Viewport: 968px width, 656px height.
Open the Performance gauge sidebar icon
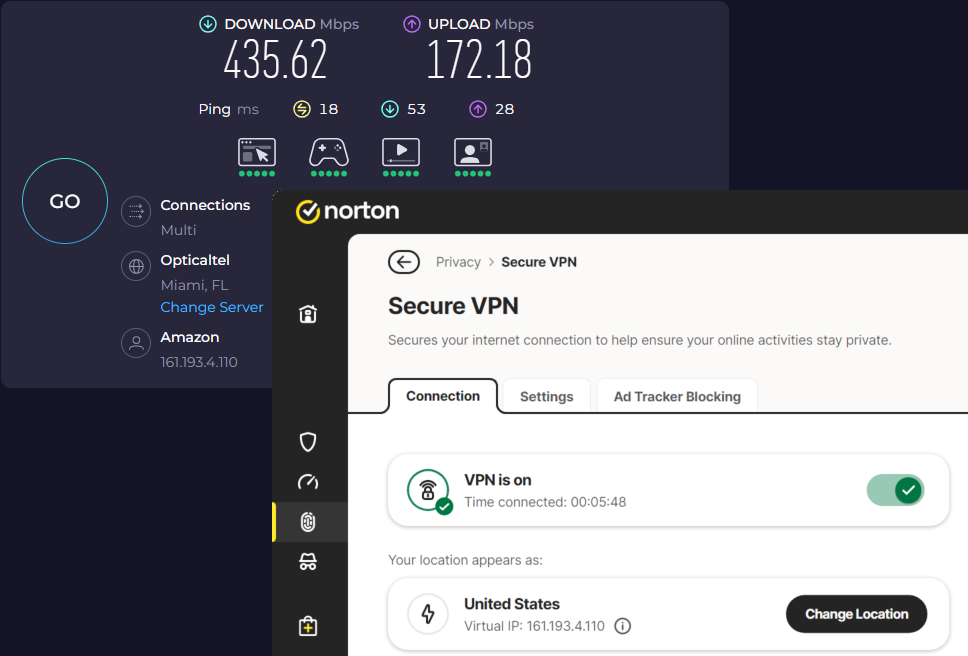[308, 482]
